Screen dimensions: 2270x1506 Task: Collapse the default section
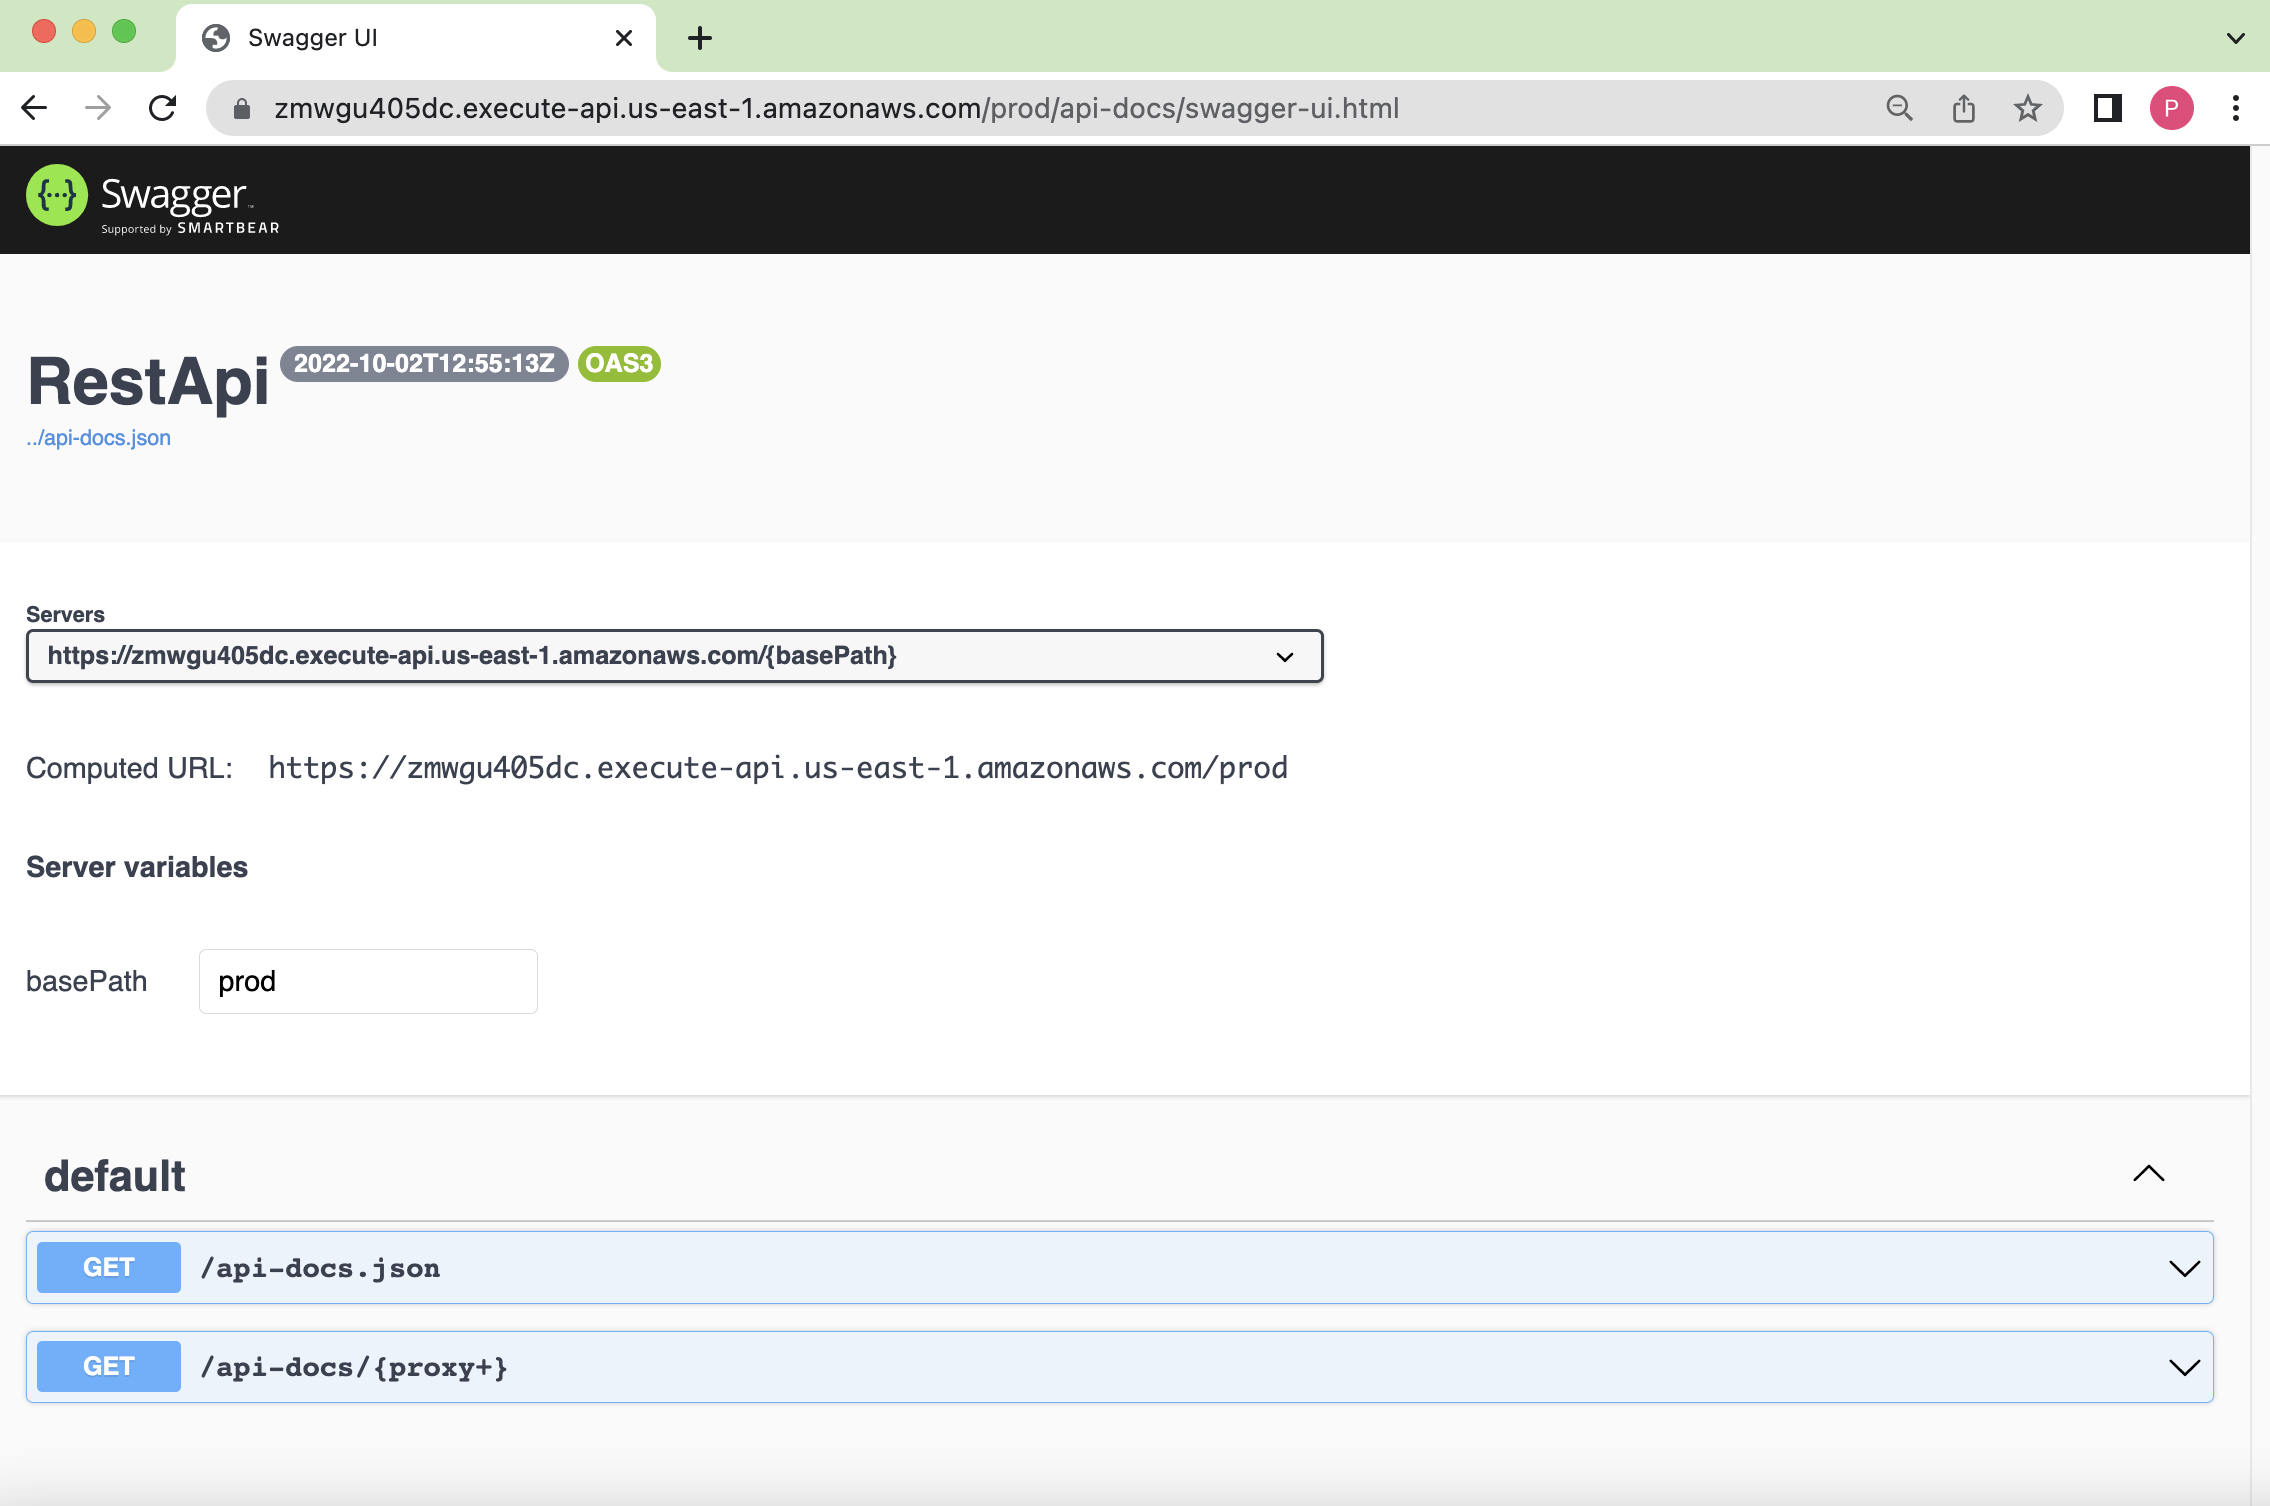2148,1174
